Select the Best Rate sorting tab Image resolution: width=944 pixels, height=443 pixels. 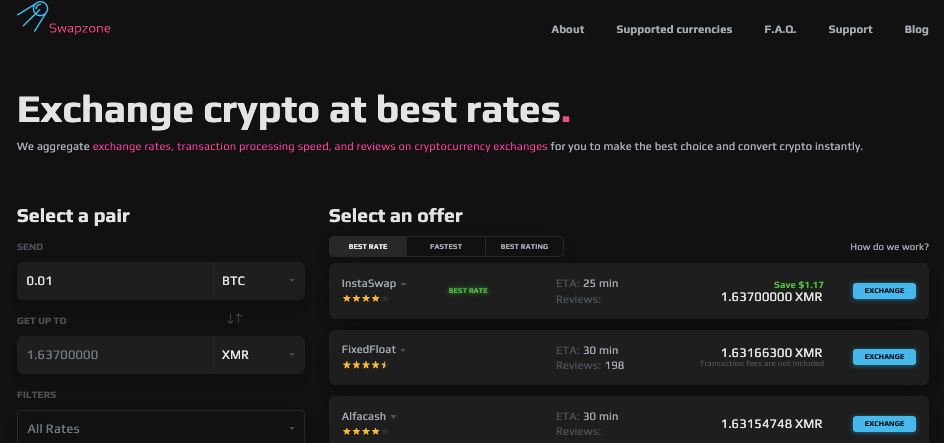(x=368, y=247)
